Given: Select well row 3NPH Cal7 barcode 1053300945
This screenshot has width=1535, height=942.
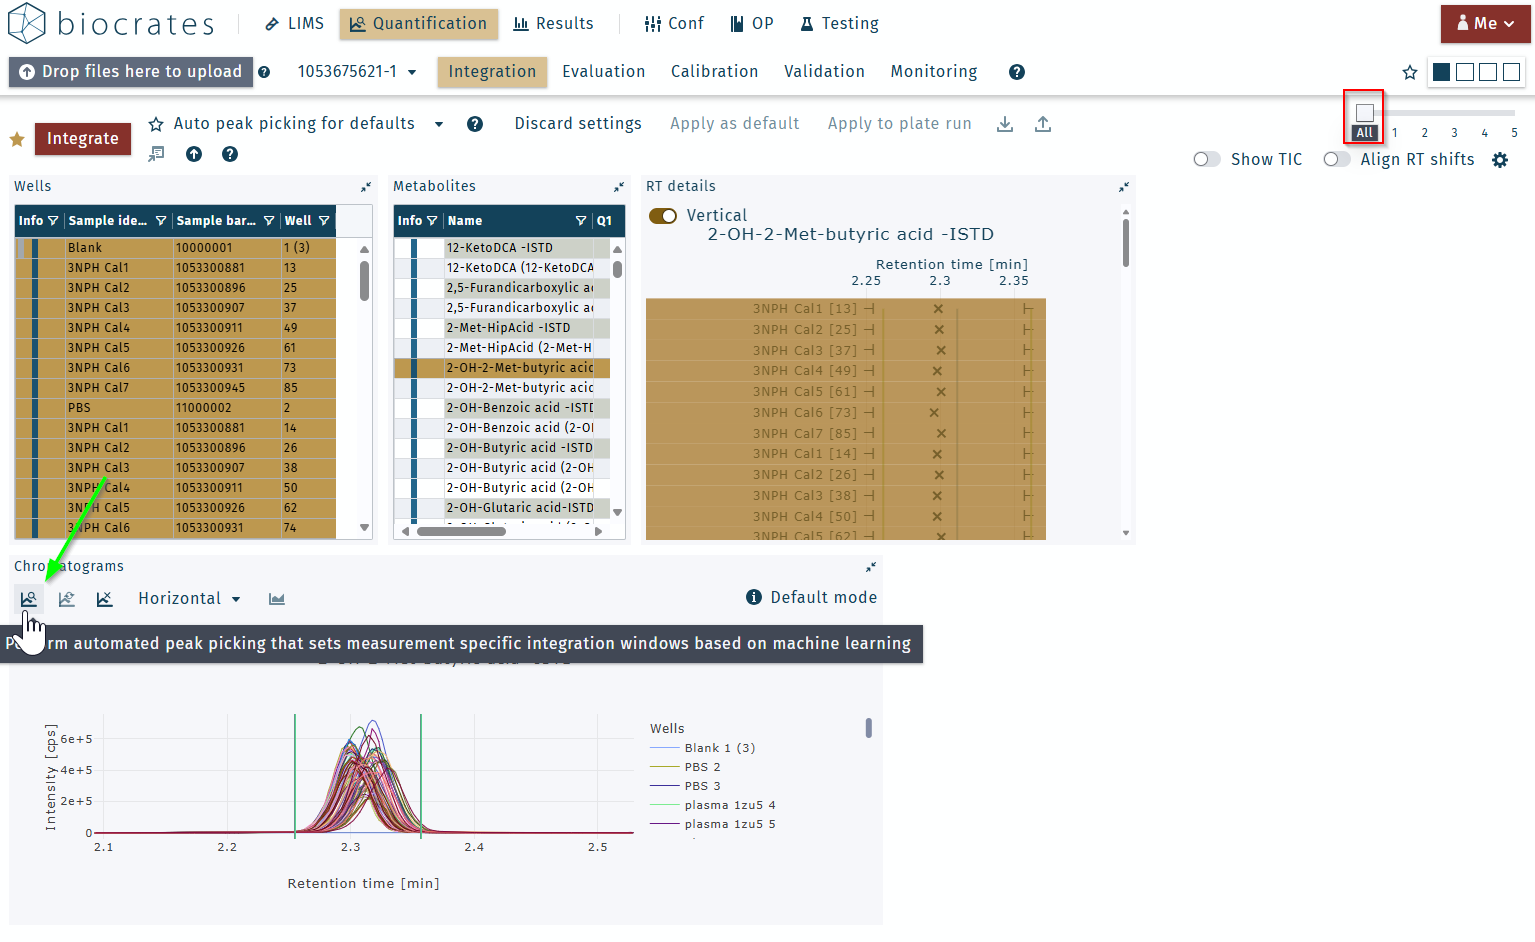Looking at the screenshot, I should 175,388.
